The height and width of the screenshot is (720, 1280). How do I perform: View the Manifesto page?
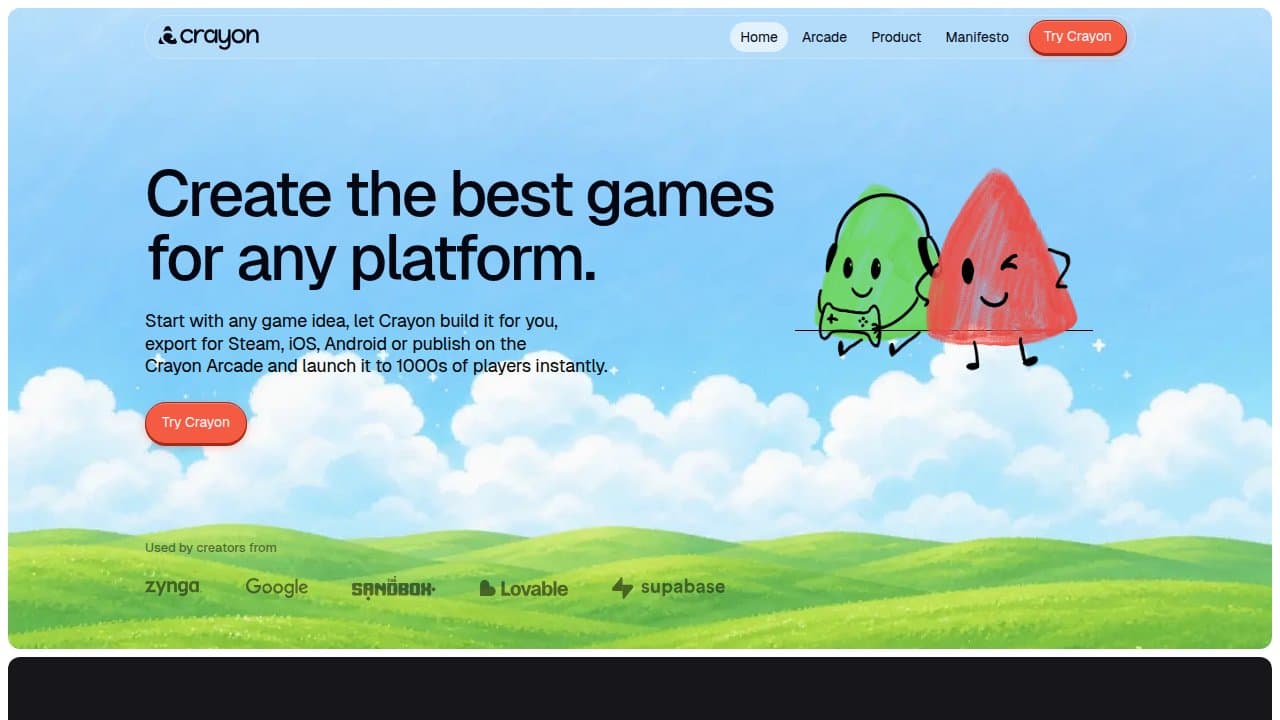(977, 37)
